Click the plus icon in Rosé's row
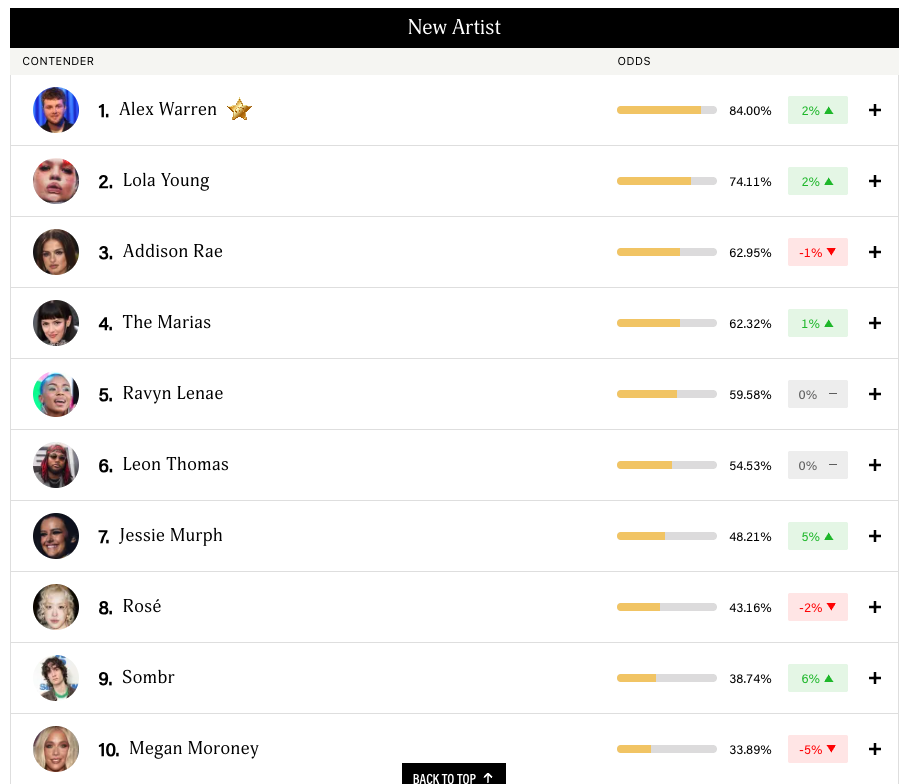The height and width of the screenshot is (784, 901). [875, 607]
